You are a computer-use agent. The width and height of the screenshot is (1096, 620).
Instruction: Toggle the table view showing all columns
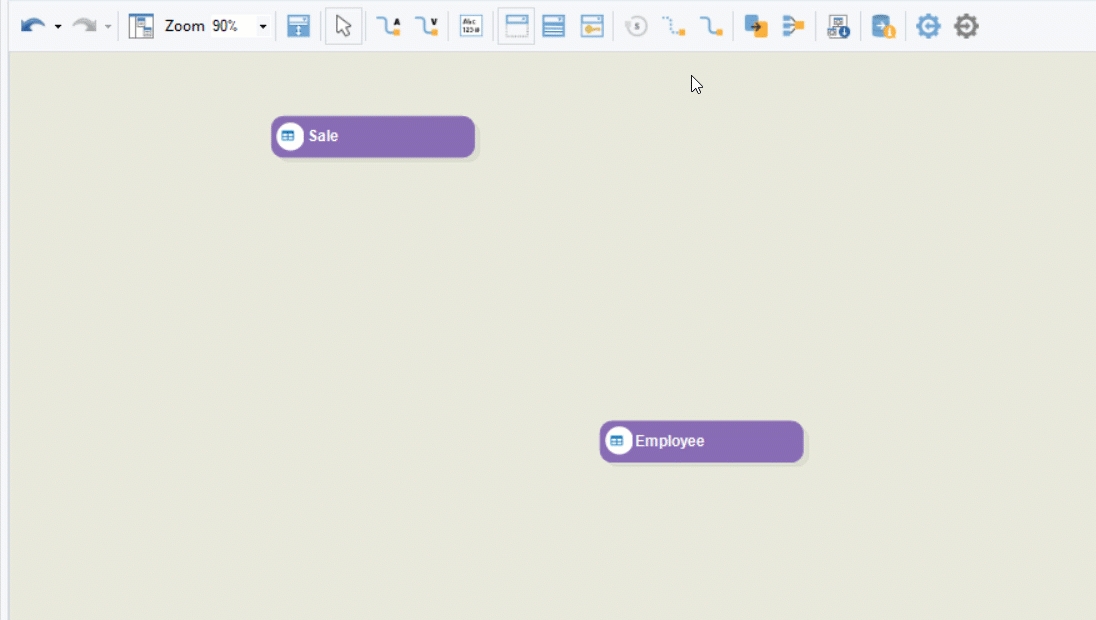[554, 26]
